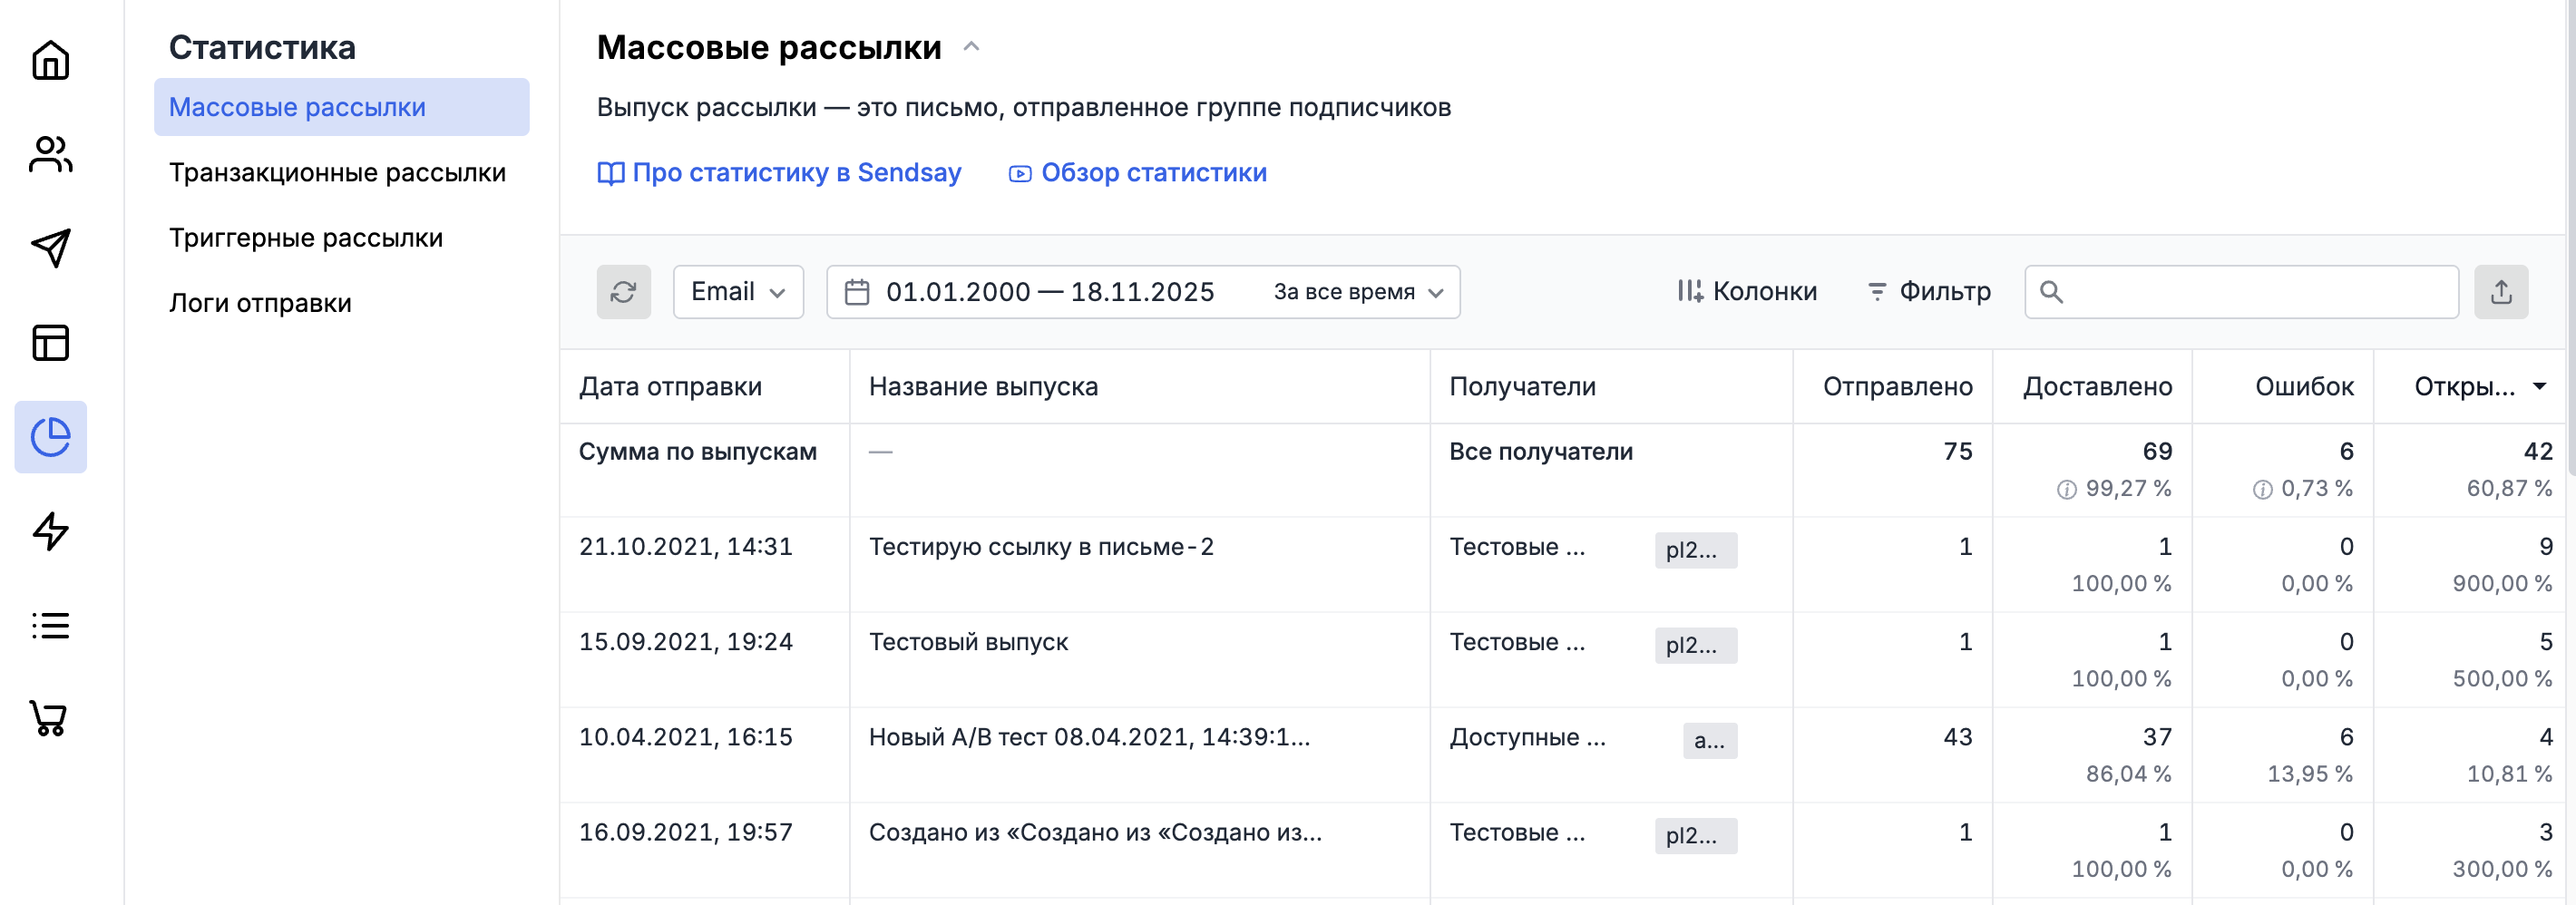Open lists via list icon
This screenshot has height=905, width=2576.
[x=50, y=625]
